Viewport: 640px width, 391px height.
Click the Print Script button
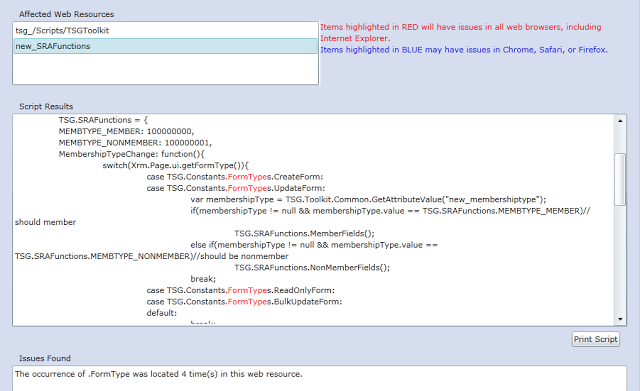tap(596, 339)
